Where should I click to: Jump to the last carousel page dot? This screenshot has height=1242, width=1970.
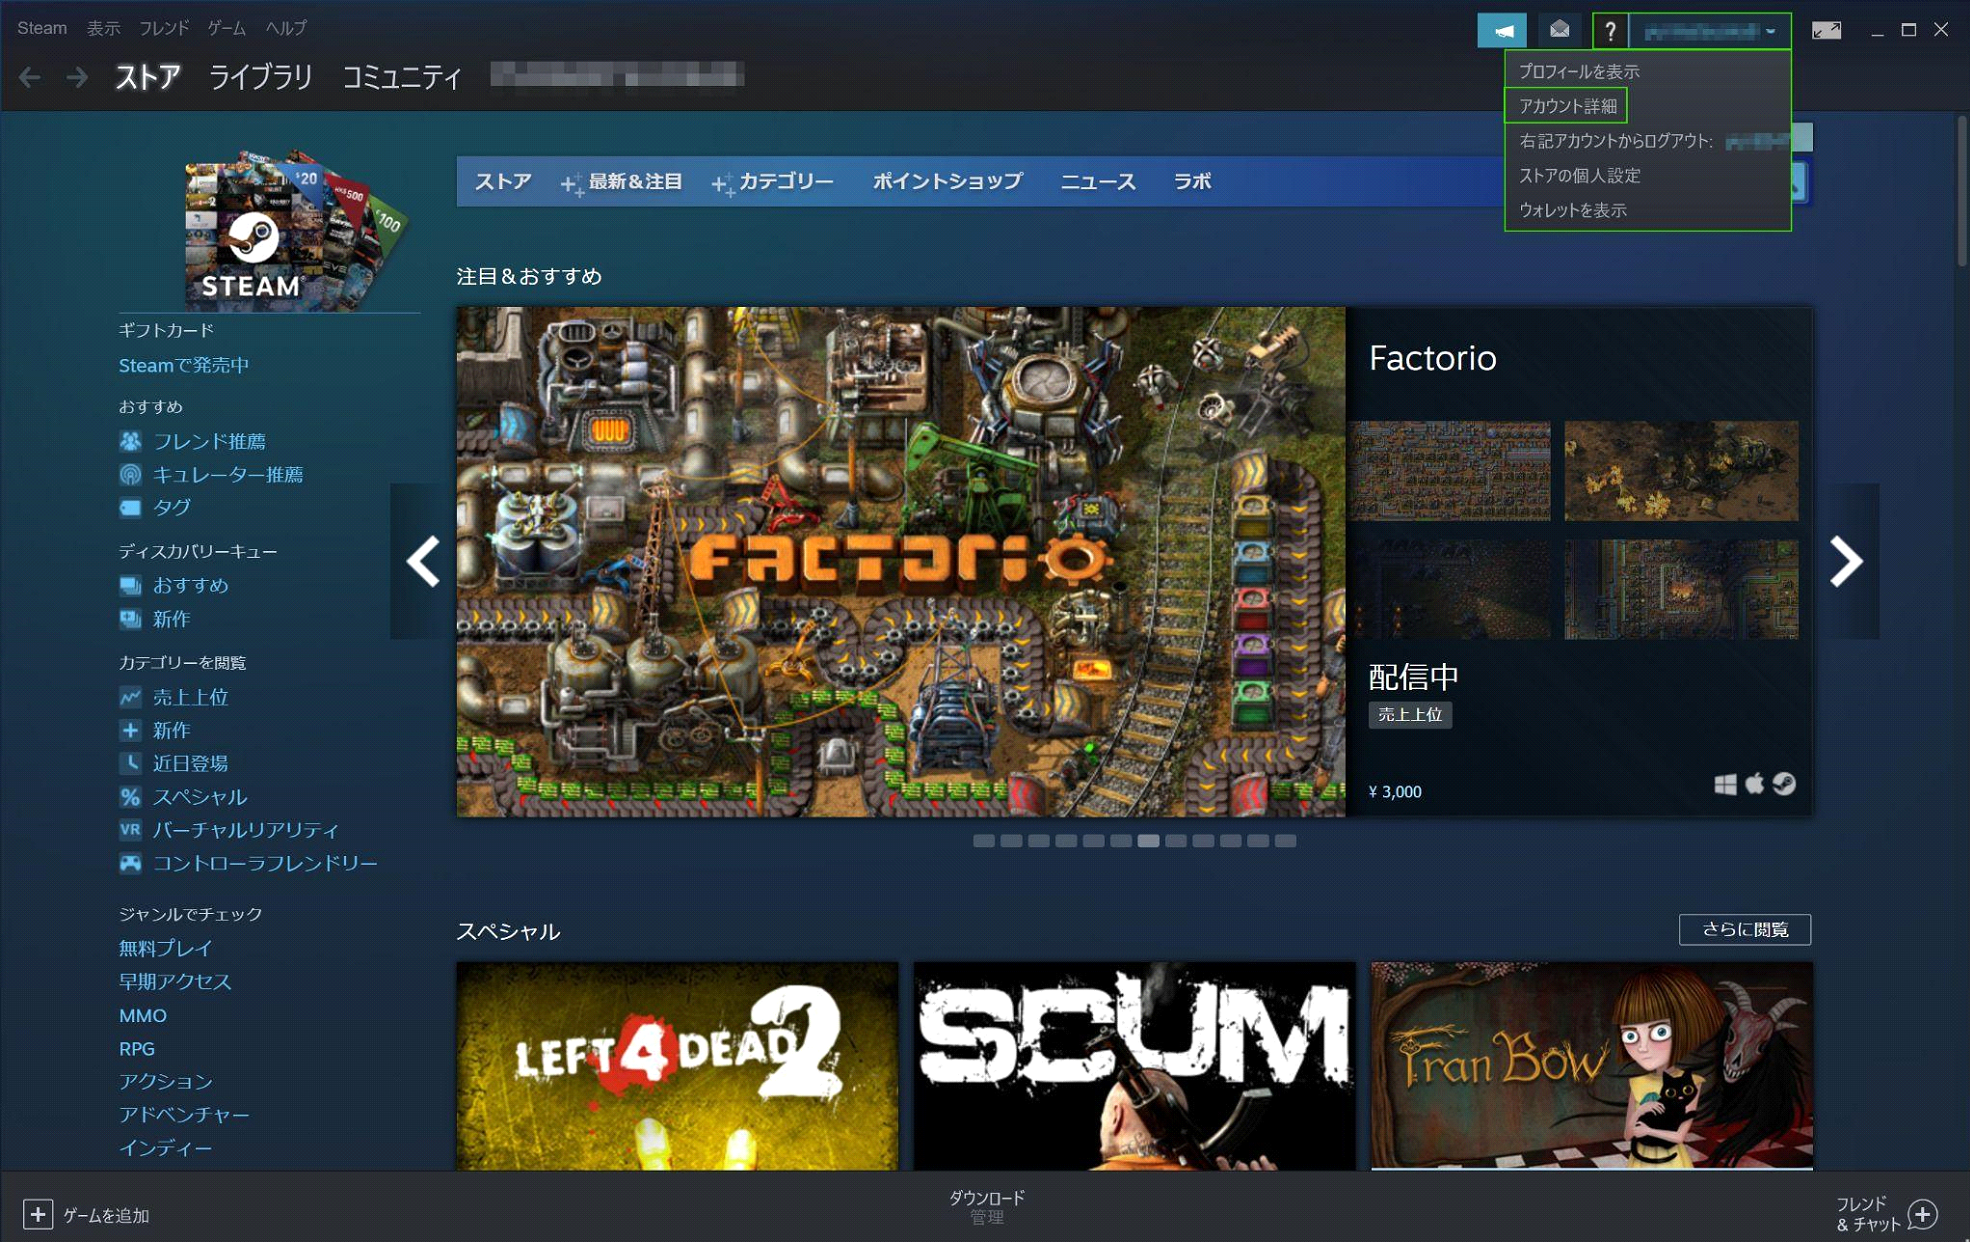pyautogui.click(x=1285, y=841)
